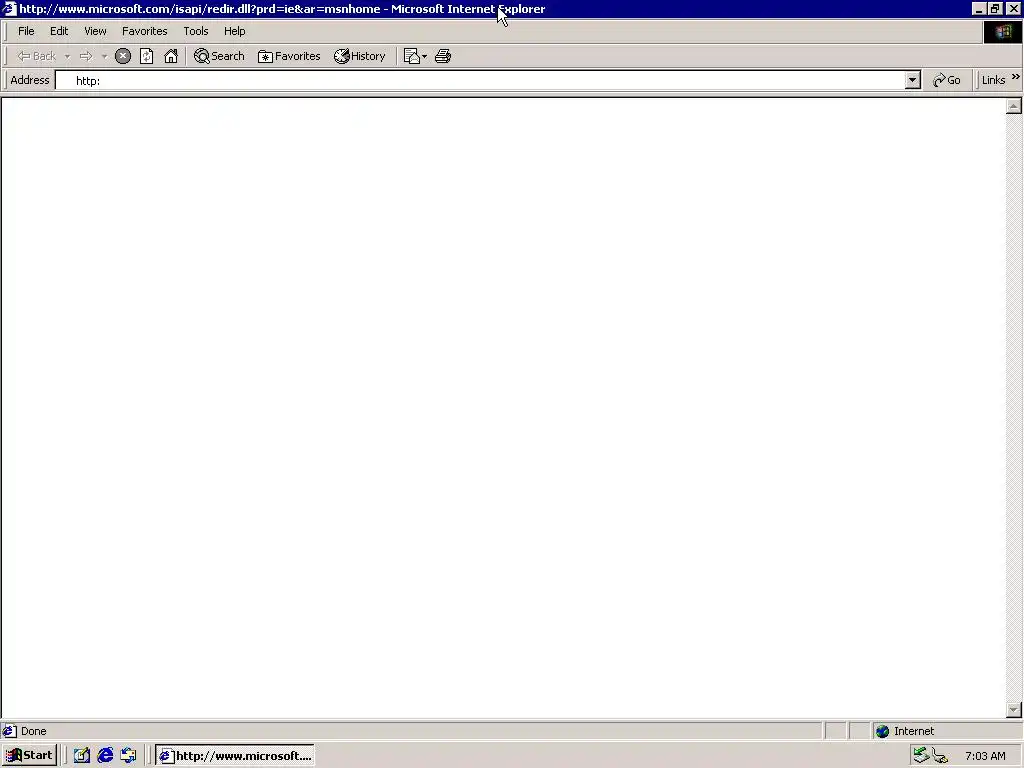Click the Back navigation button
Viewport: 1024px width, 768px height.
tap(37, 56)
